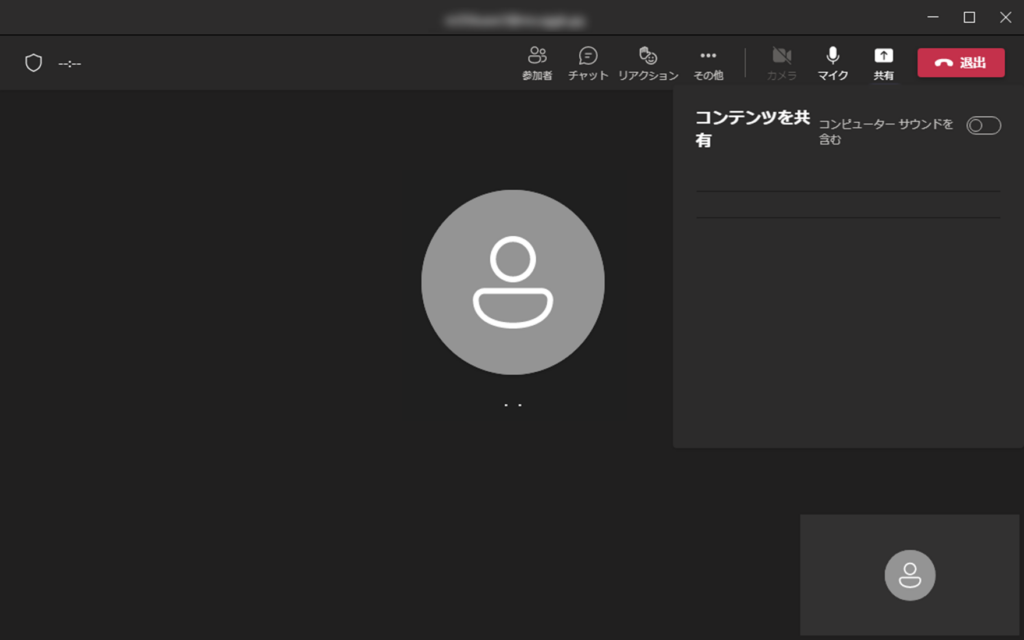
Task: Enable the computer sound toggle switch
Action: (983, 125)
